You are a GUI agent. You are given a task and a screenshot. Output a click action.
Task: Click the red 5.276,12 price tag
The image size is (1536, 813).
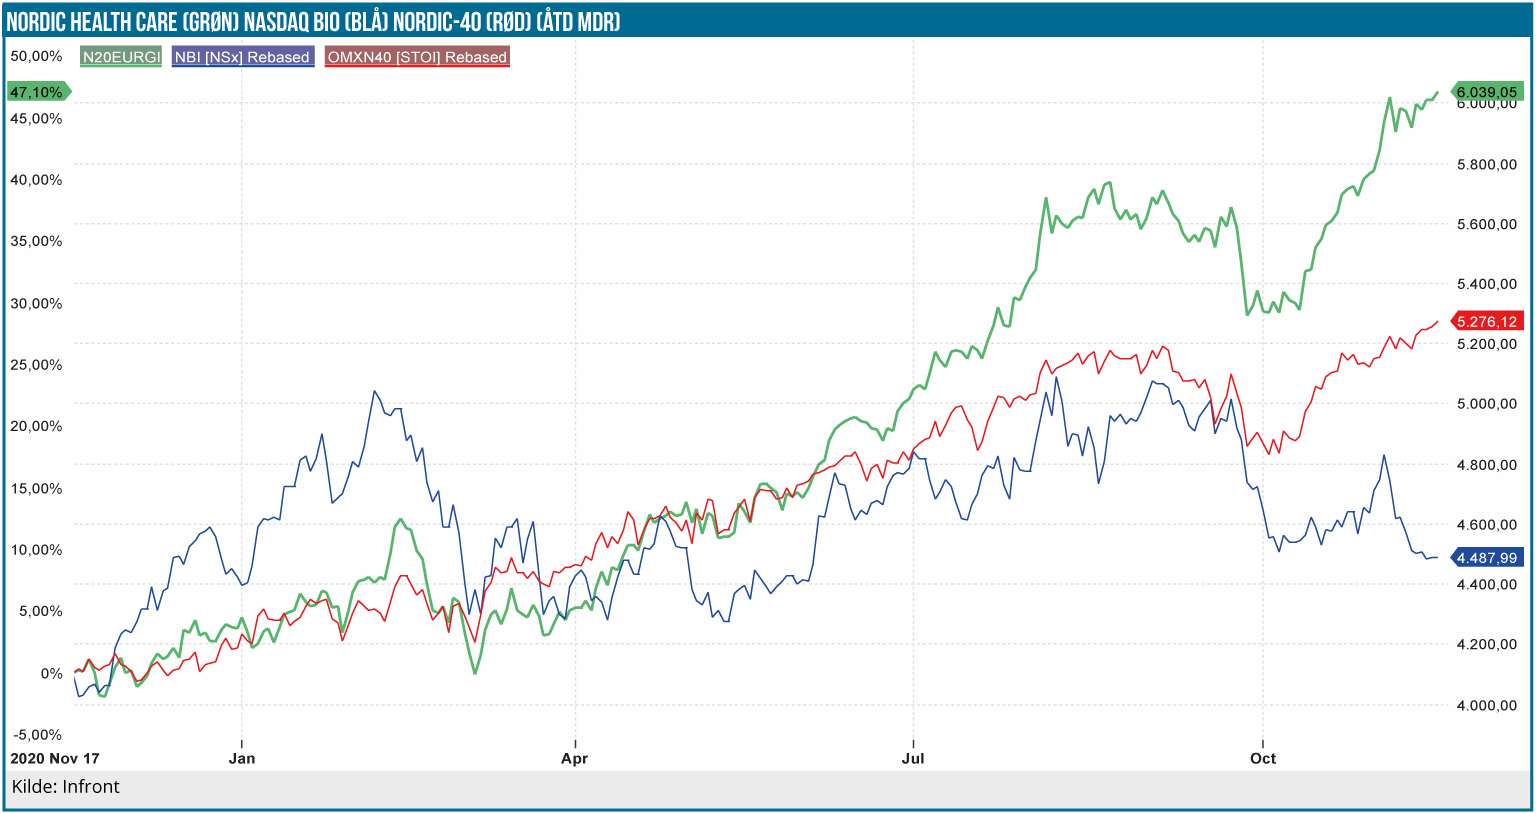coord(1486,322)
